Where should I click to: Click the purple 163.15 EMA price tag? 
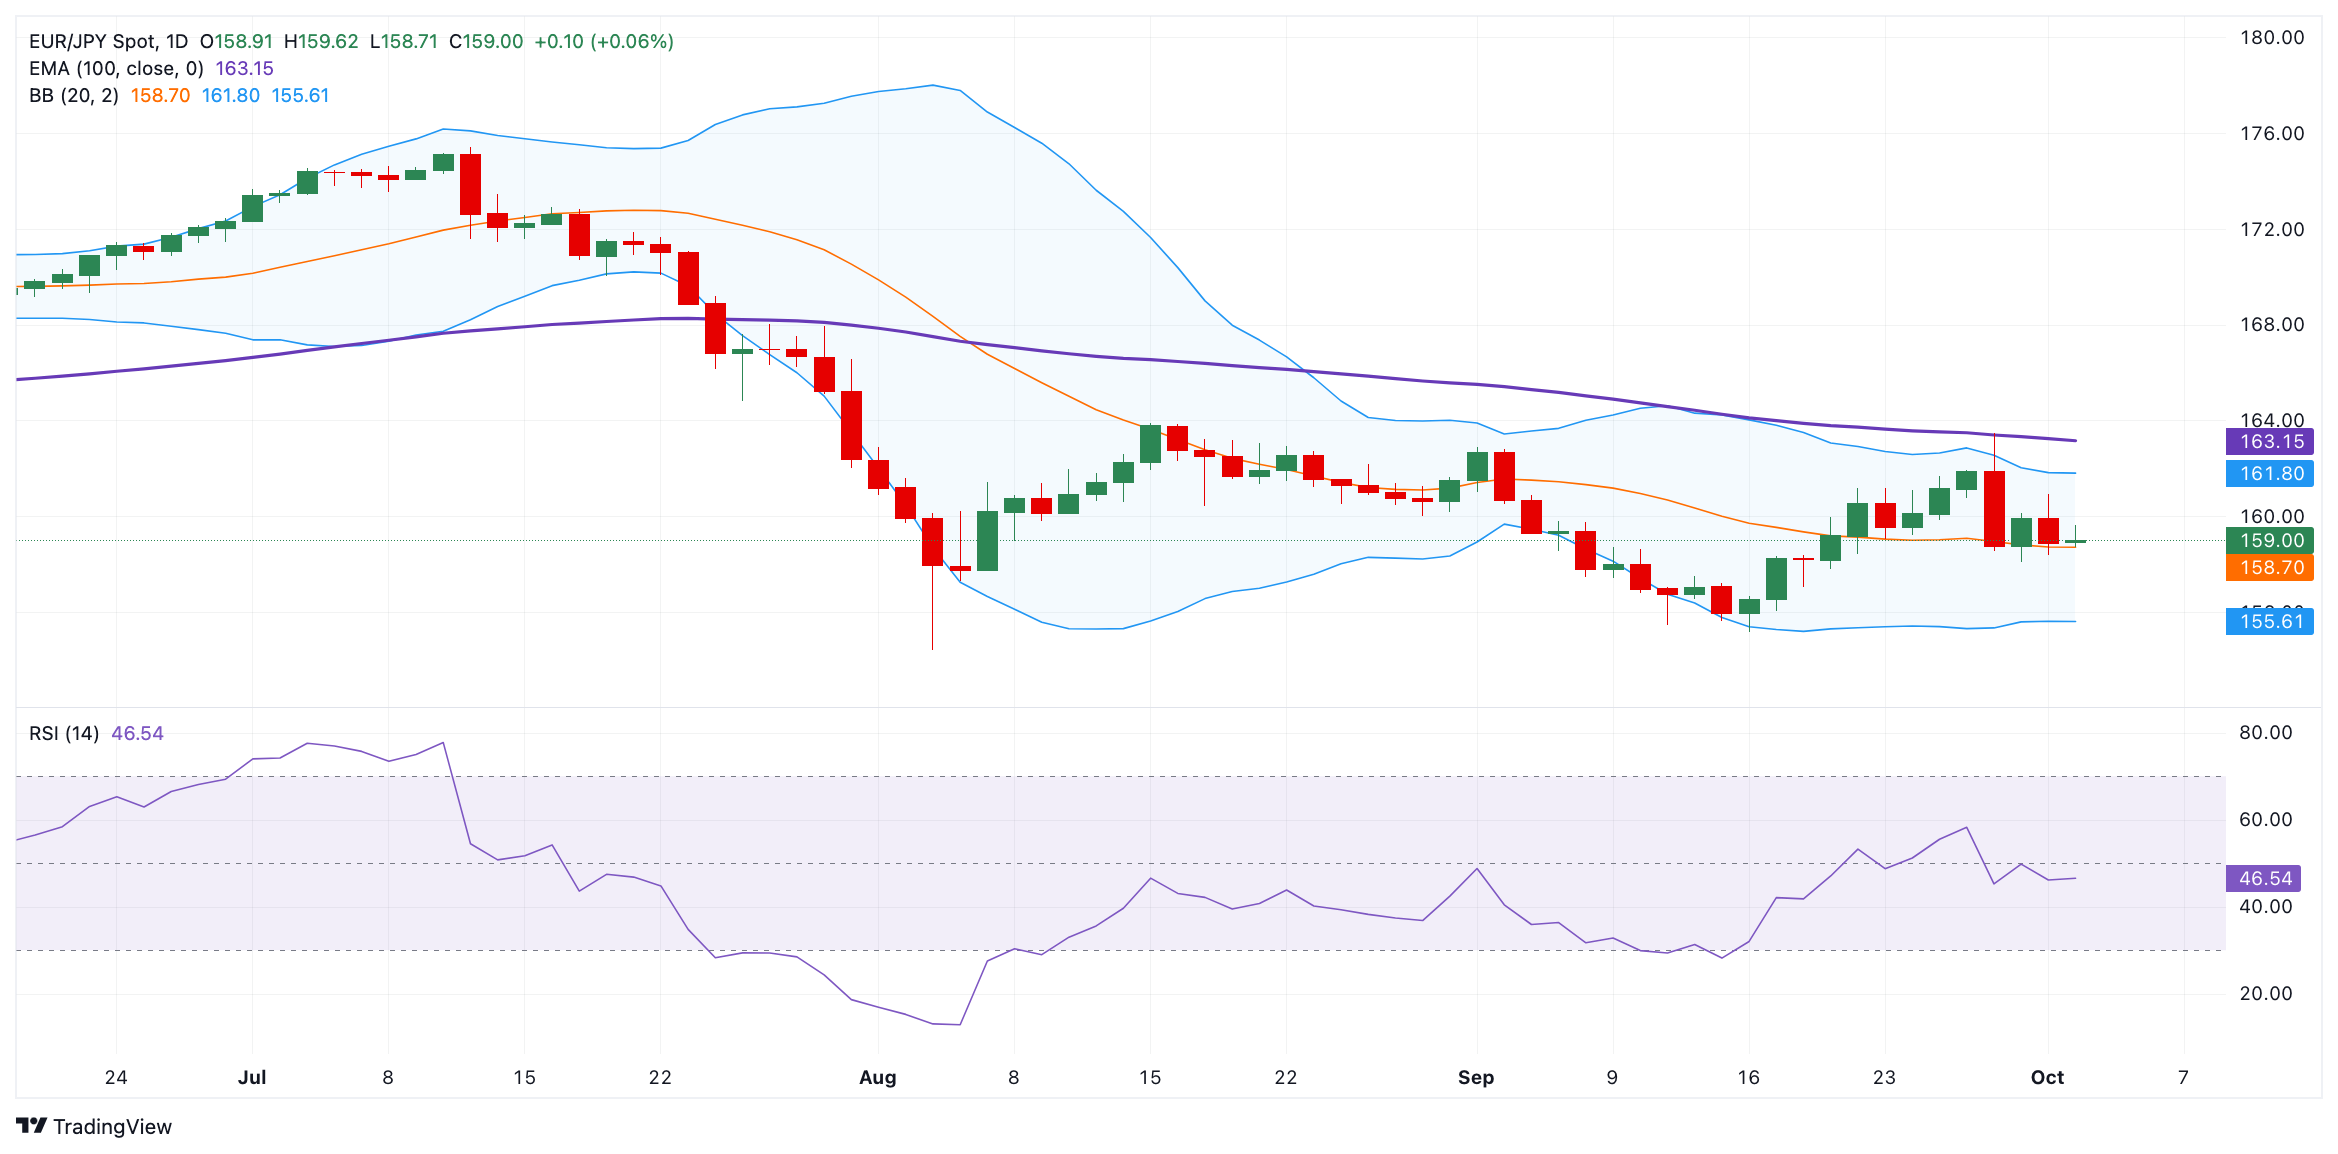(x=2269, y=441)
